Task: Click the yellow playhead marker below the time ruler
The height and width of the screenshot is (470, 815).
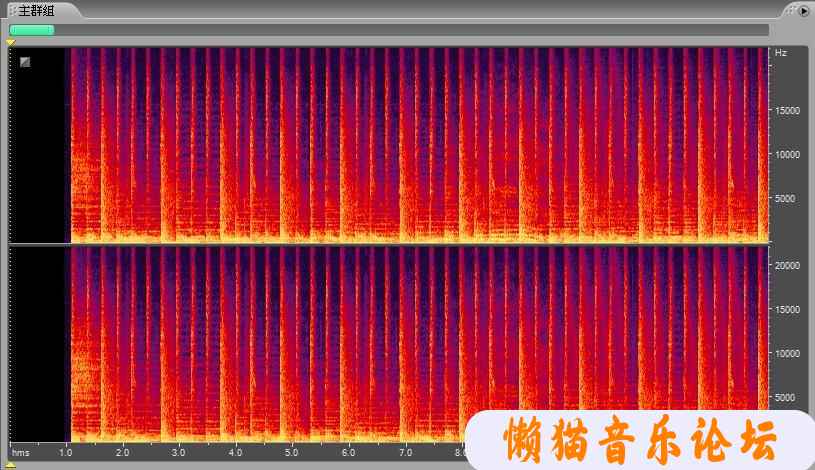Action: (11, 464)
